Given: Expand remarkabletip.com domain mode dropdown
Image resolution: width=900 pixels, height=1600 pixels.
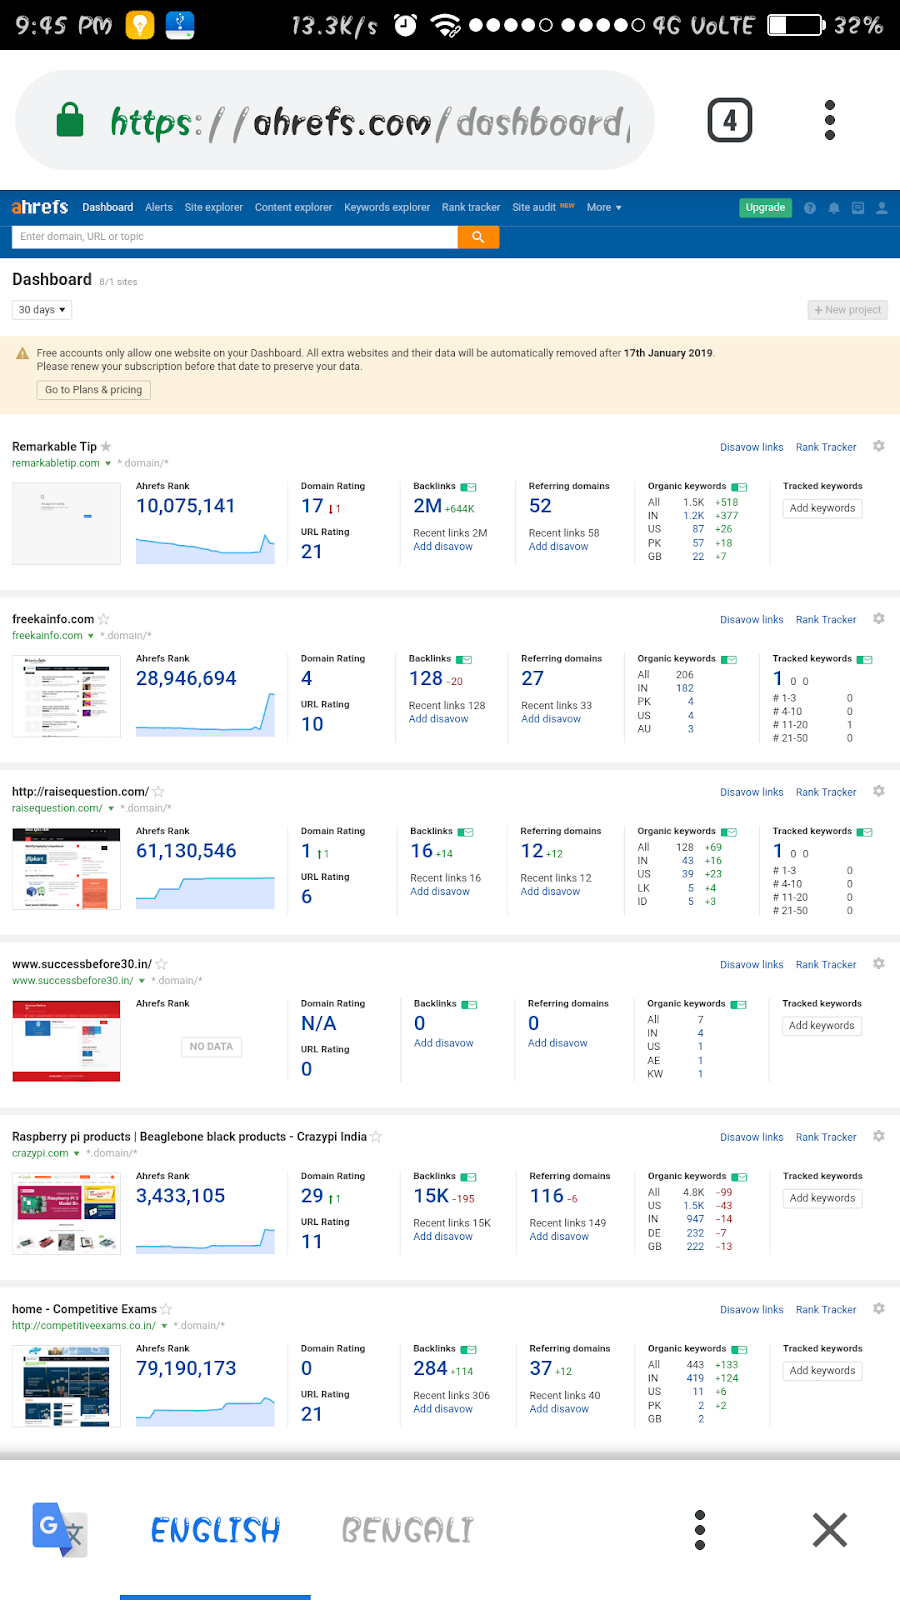Looking at the screenshot, I should click(x=108, y=464).
